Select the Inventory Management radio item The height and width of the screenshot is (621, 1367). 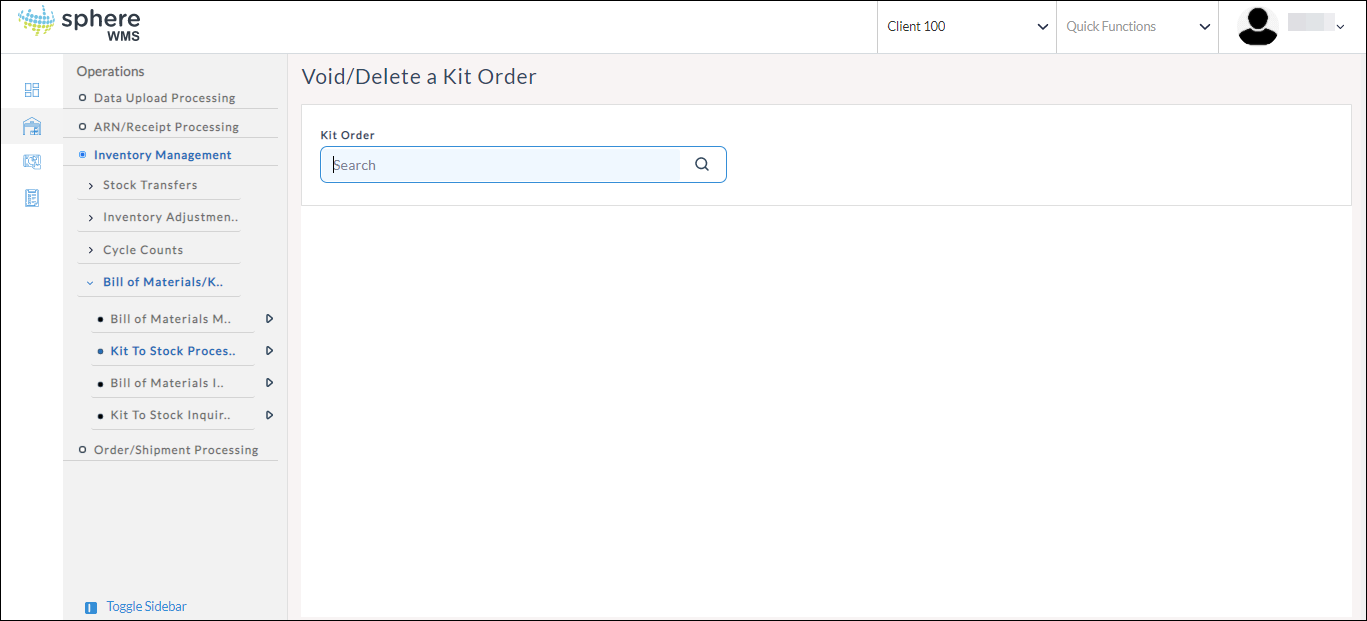154,155
